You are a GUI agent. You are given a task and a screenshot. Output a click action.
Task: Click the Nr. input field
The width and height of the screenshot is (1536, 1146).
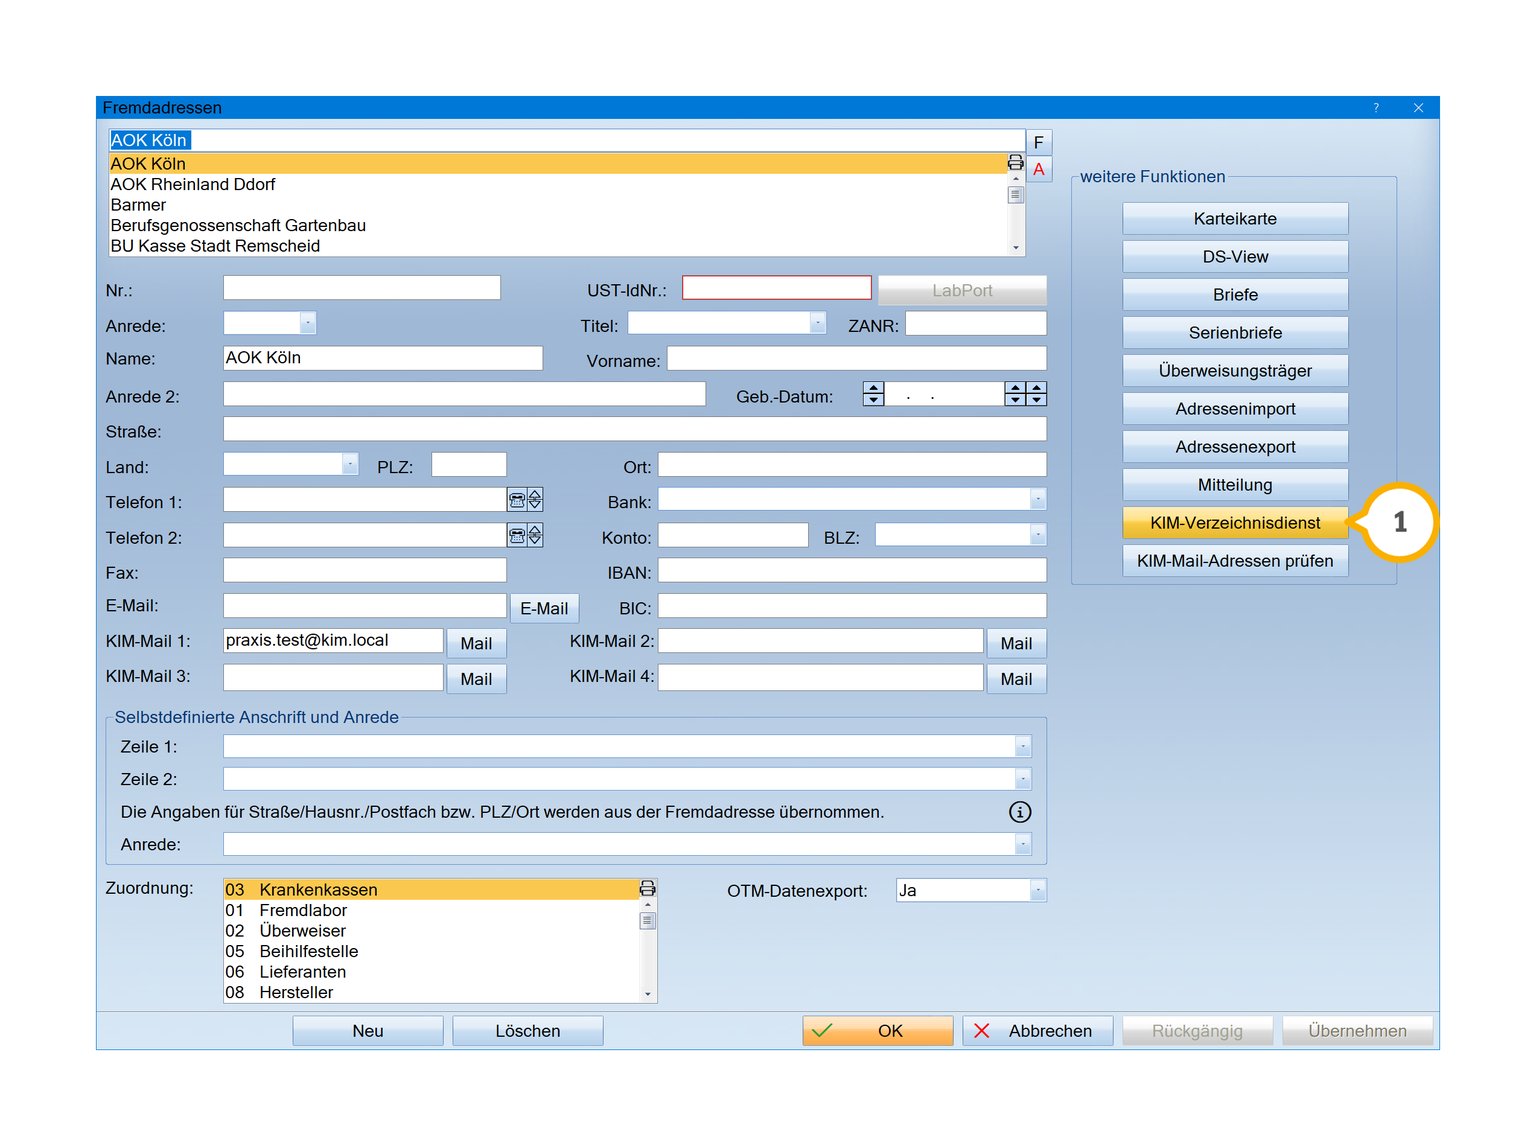pos(362,288)
